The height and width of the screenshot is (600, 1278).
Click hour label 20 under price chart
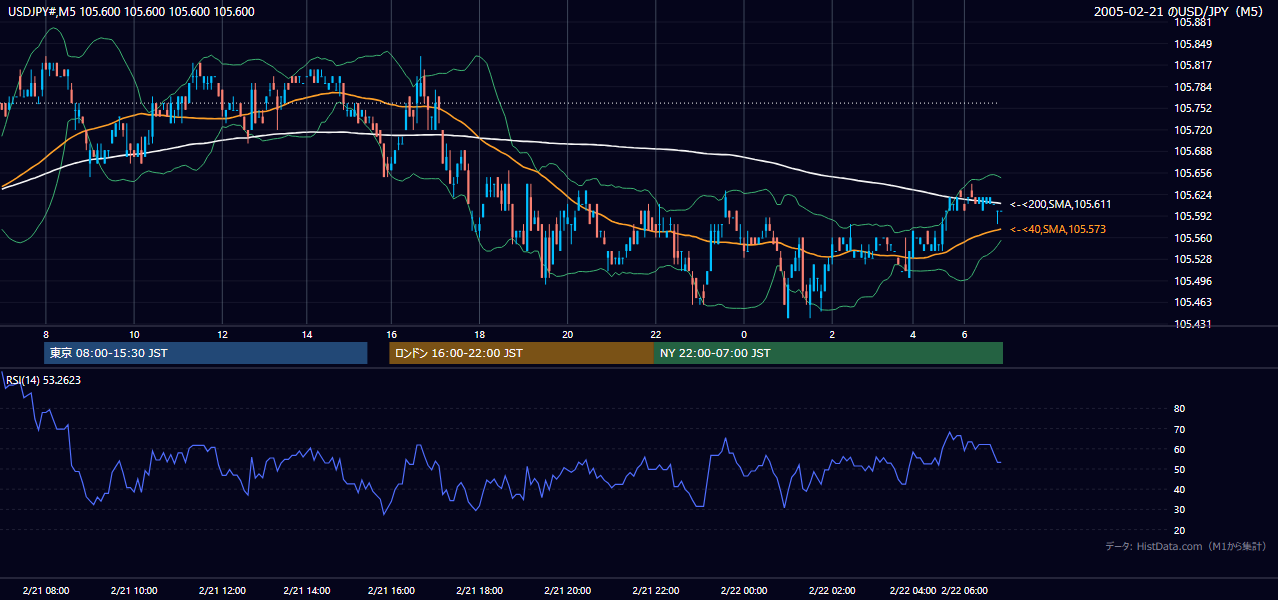coord(567,334)
